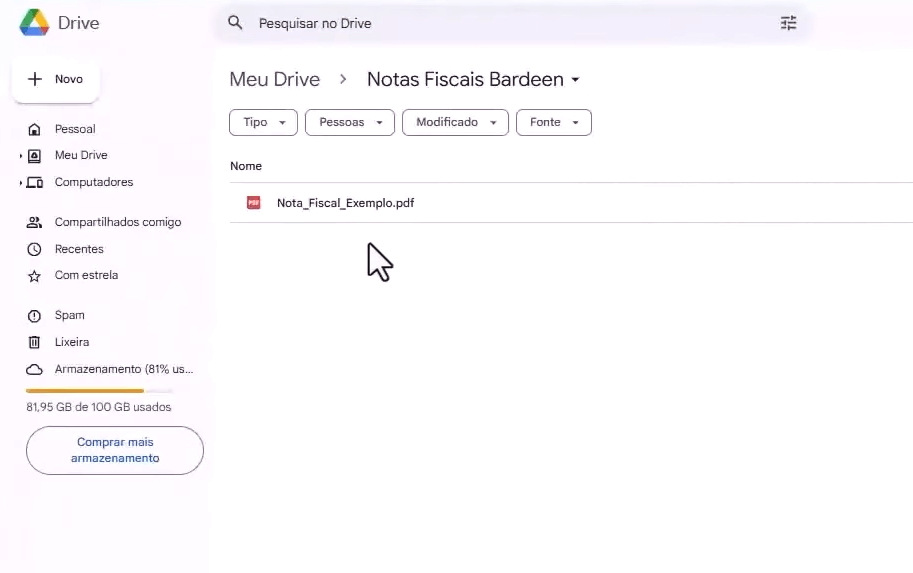The height and width of the screenshot is (573, 913).
Task: Open Compartilhados comigo section
Action: (x=118, y=222)
